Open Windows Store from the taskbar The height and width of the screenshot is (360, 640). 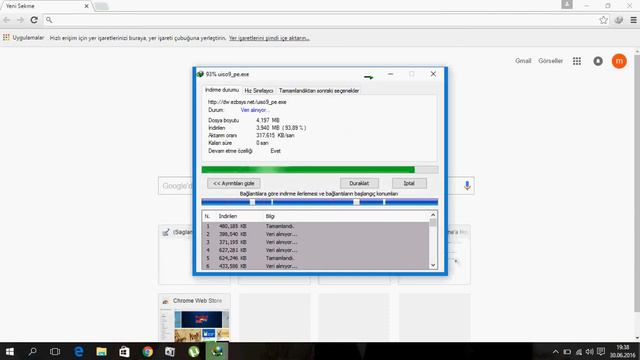click(124, 351)
